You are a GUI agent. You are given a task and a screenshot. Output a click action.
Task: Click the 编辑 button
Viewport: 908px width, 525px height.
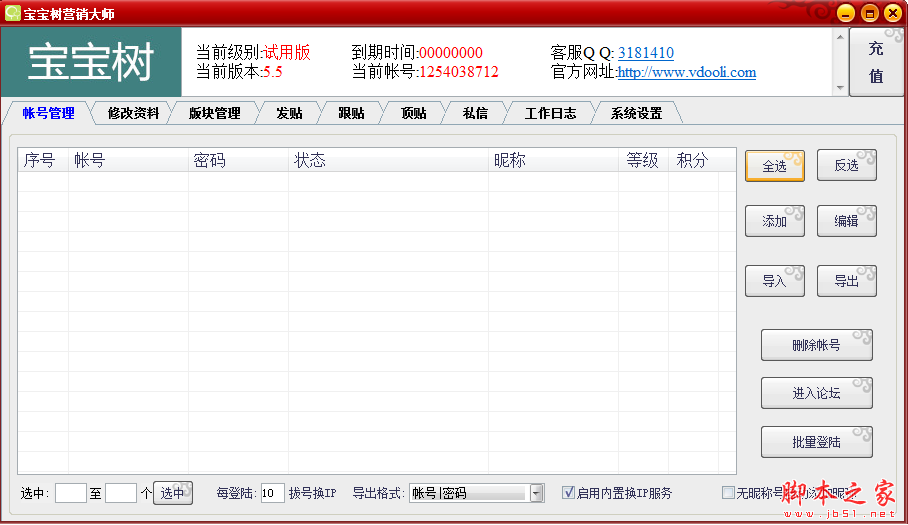click(x=847, y=221)
